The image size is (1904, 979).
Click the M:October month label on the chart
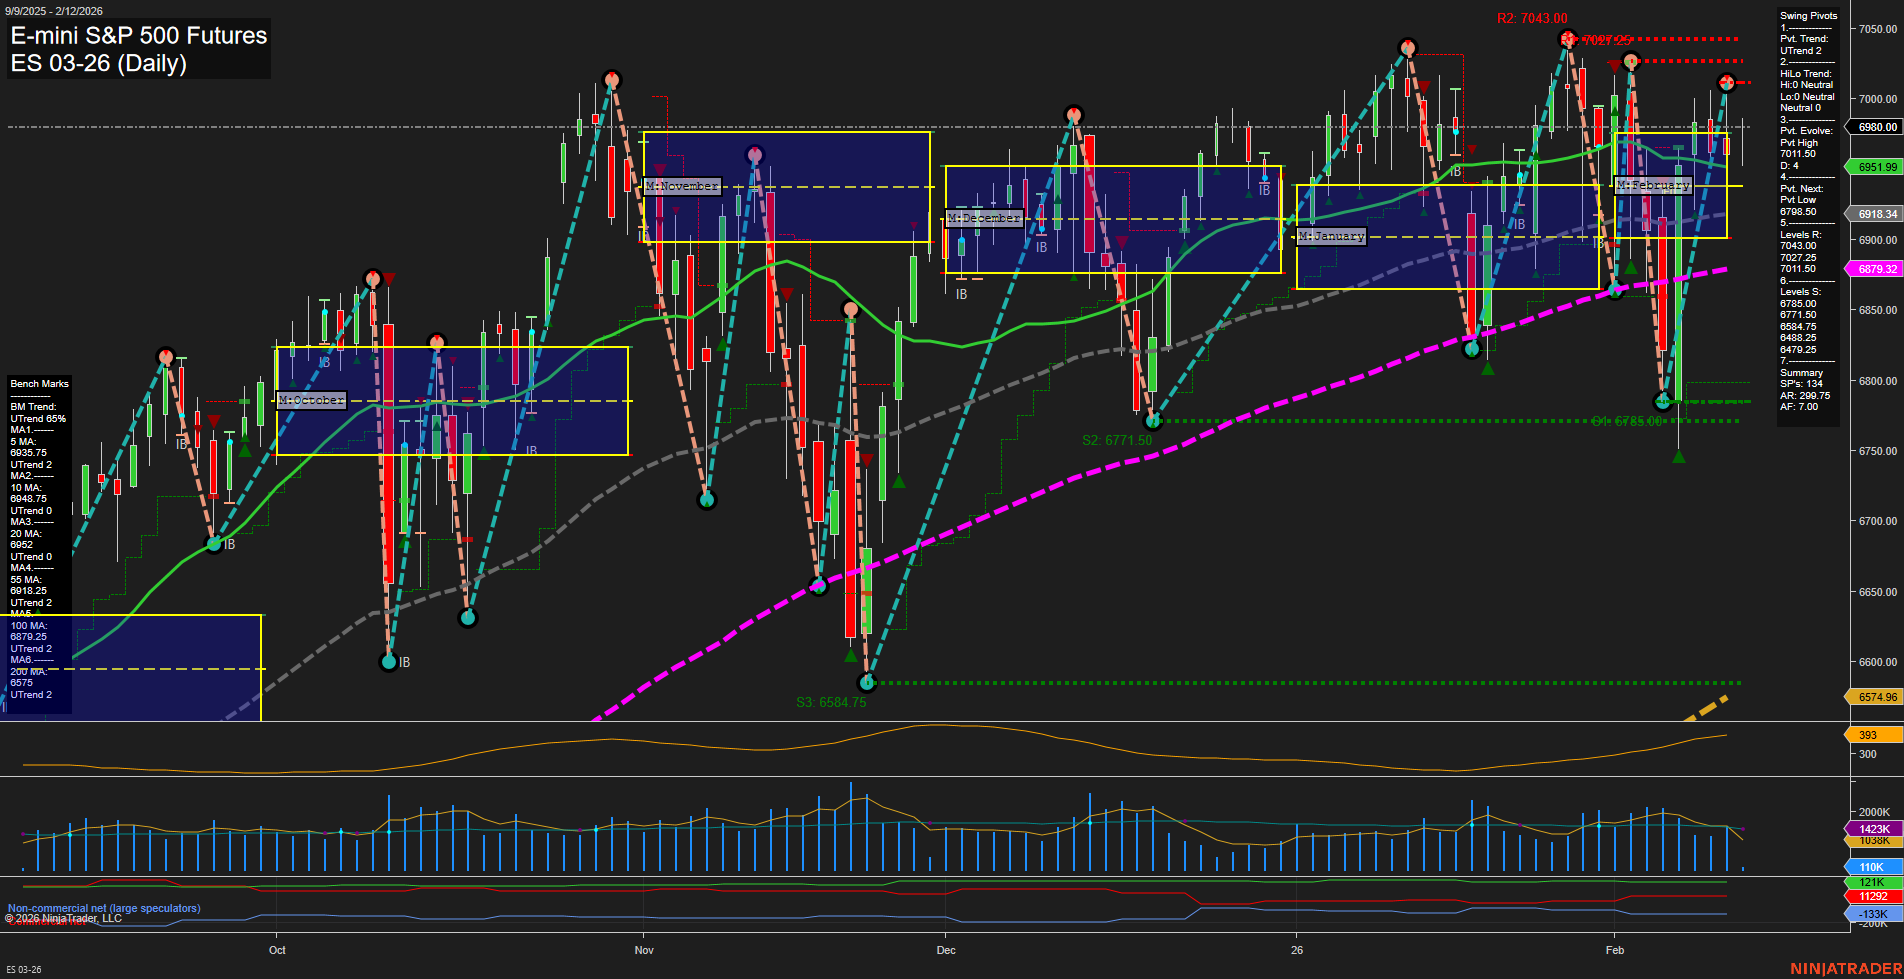tap(310, 401)
